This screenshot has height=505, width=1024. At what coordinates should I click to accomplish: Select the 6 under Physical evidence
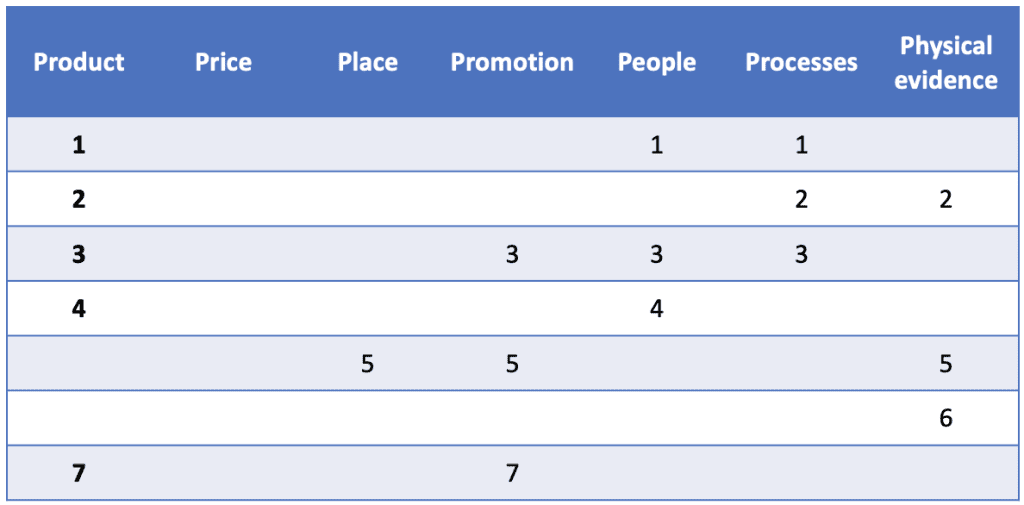click(946, 418)
